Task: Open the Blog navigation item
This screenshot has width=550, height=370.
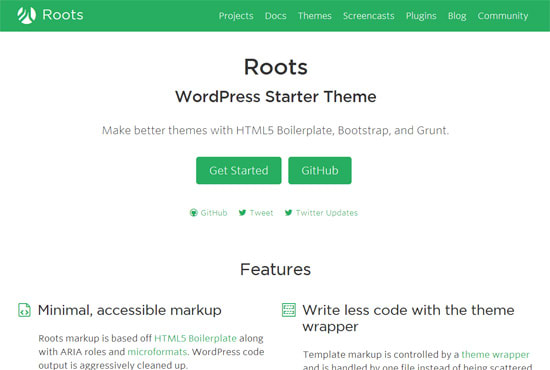Action: 457,16
